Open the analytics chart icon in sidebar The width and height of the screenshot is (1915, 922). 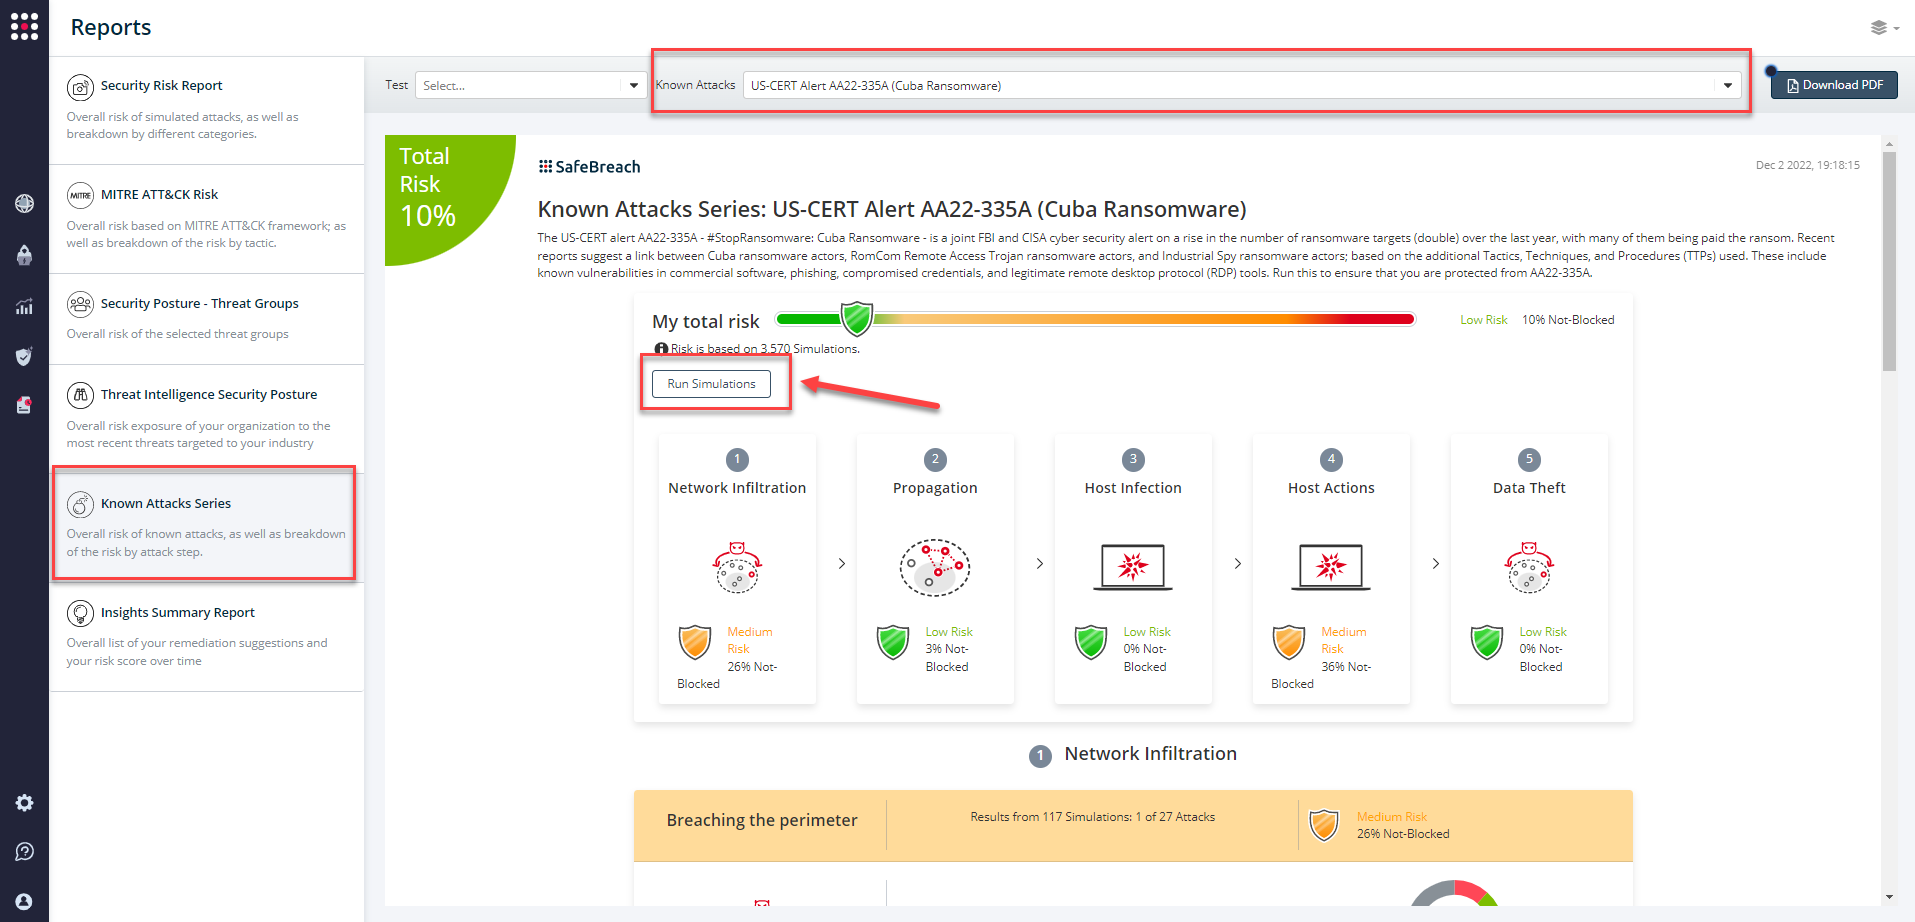click(24, 306)
